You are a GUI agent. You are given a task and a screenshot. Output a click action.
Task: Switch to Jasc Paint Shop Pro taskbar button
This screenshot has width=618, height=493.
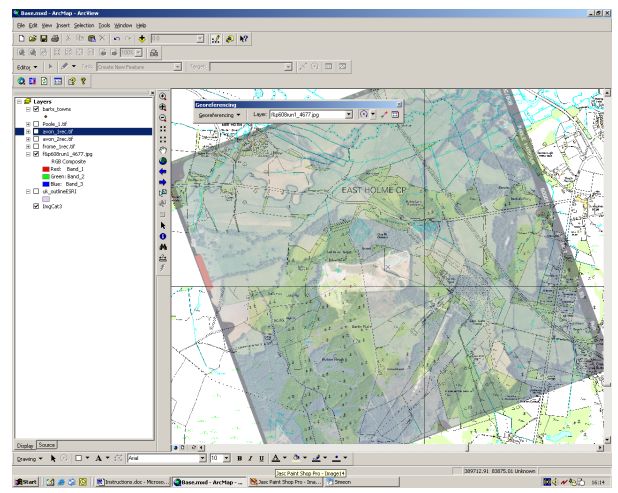(285, 482)
